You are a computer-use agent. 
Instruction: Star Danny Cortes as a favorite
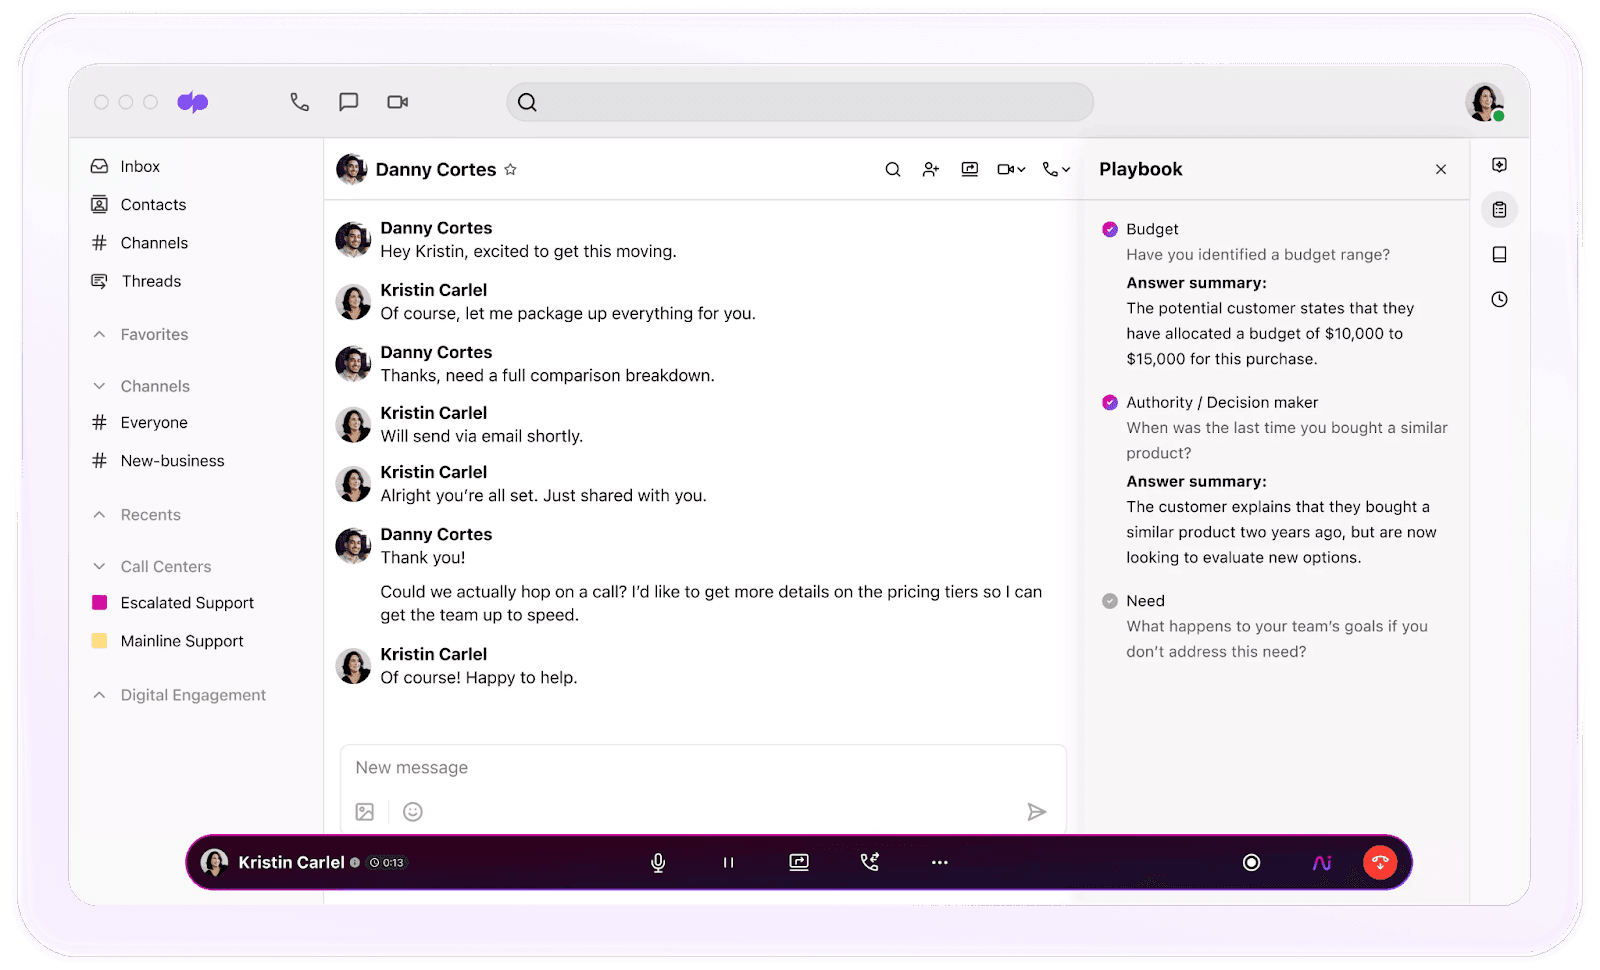tap(511, 170)
